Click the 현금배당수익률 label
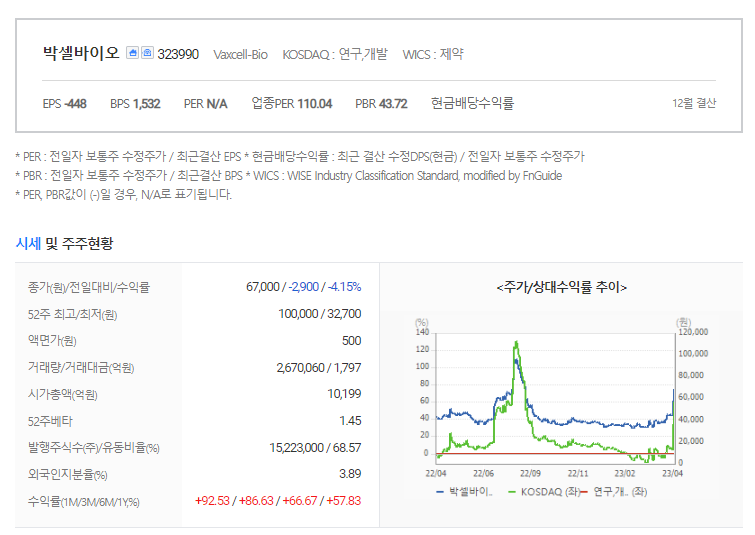755x535 pixels. pyautogui.click(x=472, y=103)
